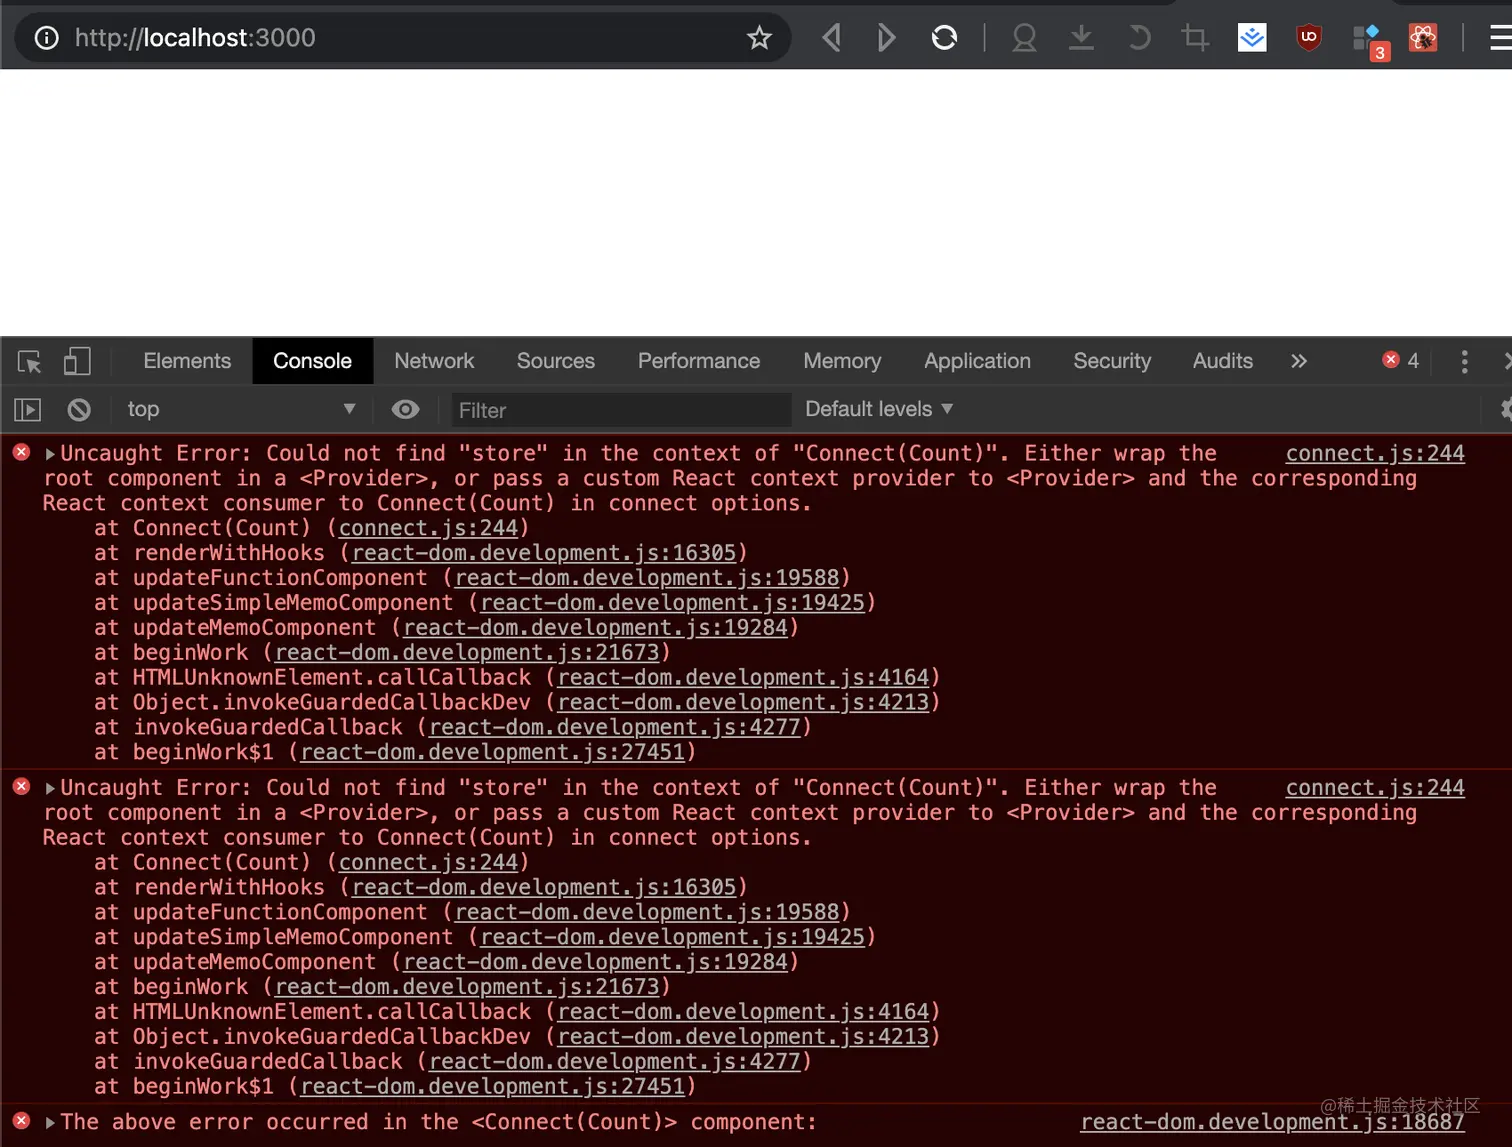This screenshot has width=1512, height=1147.
Task: Open the browser downloads icon
Action: click(x=1081, y=38)
